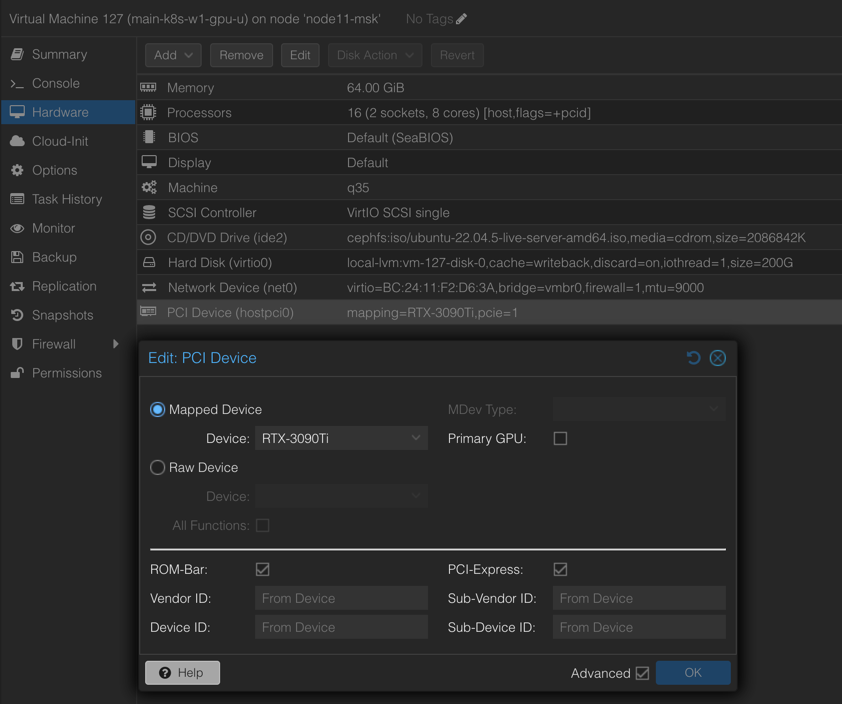Open the Cloud-Init section
This screenshot has width=842, height=704.
pyautogui.click(x=60, y=141)
